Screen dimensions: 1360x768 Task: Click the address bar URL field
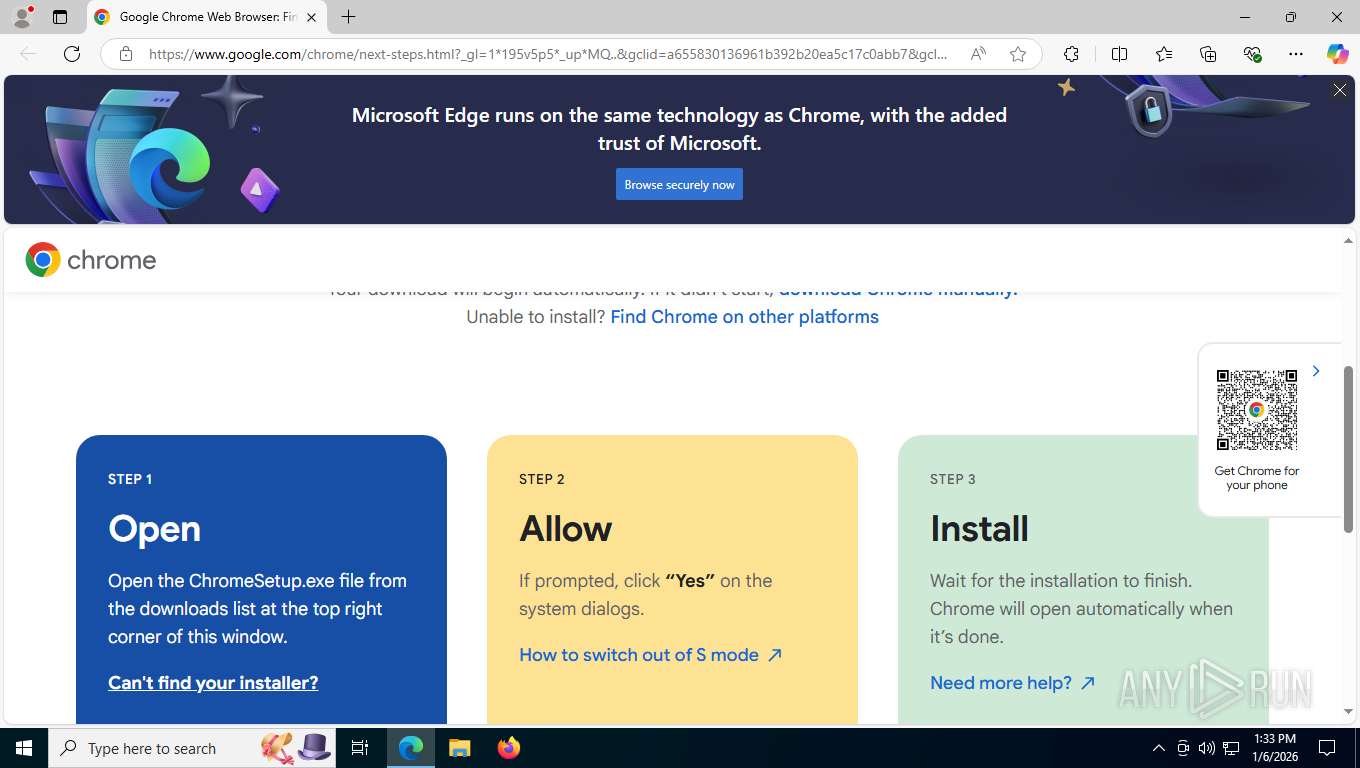[x=548, y=54]
